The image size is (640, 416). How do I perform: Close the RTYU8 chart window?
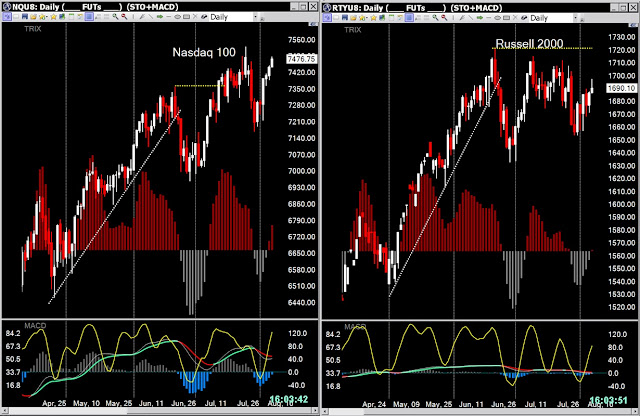[x=633, y=7]
